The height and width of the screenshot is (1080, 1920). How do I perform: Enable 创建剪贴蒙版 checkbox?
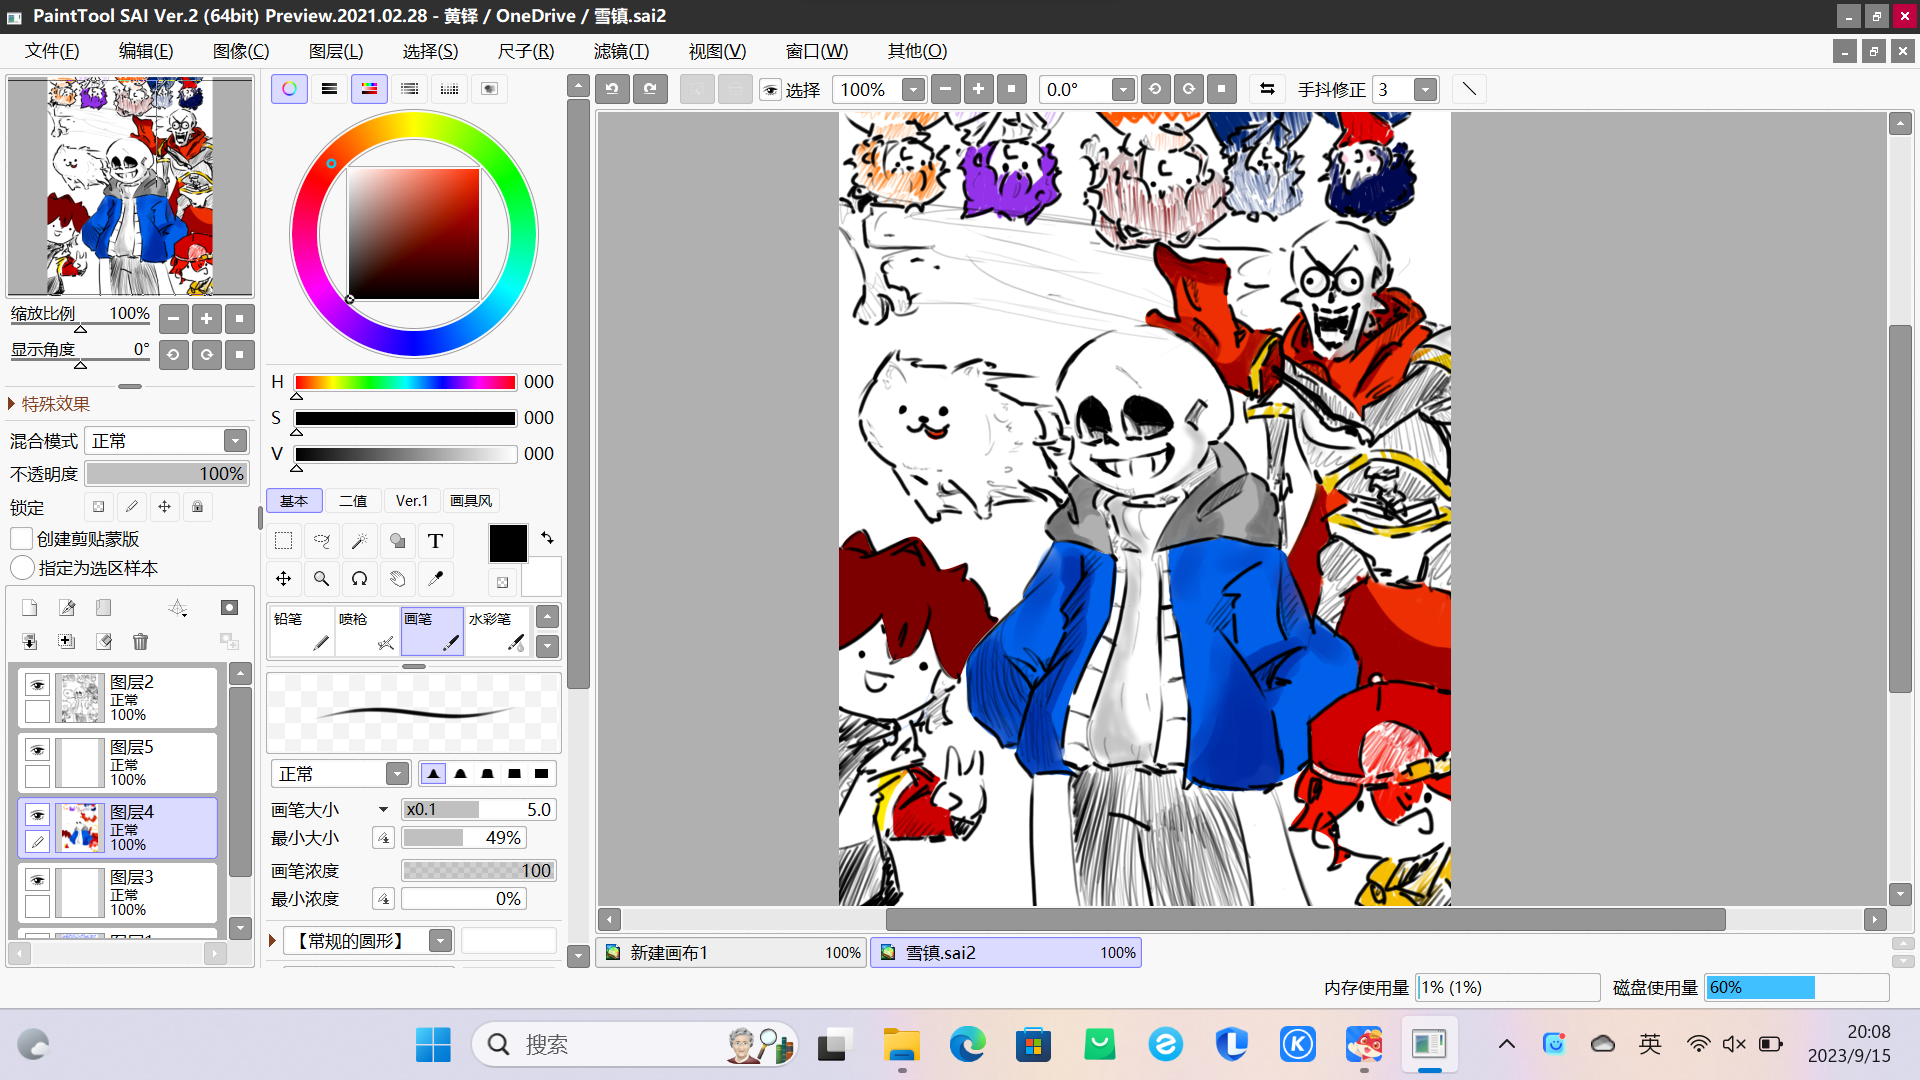[x=21, y=539]
